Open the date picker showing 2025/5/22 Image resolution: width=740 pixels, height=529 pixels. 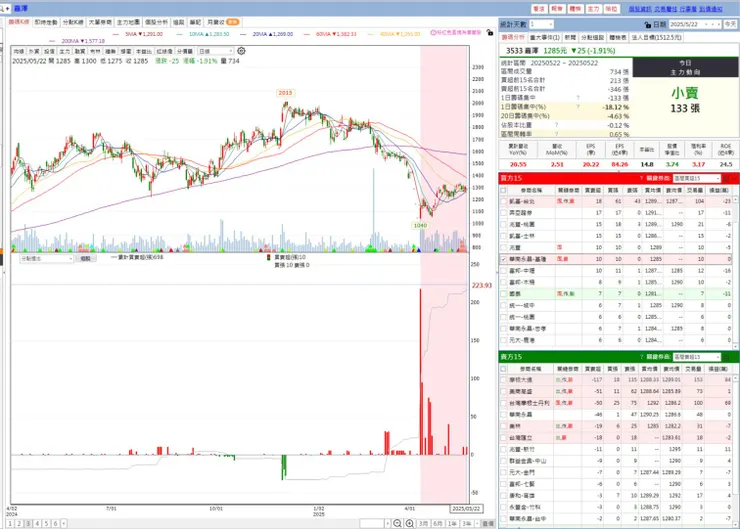point(696,25)
